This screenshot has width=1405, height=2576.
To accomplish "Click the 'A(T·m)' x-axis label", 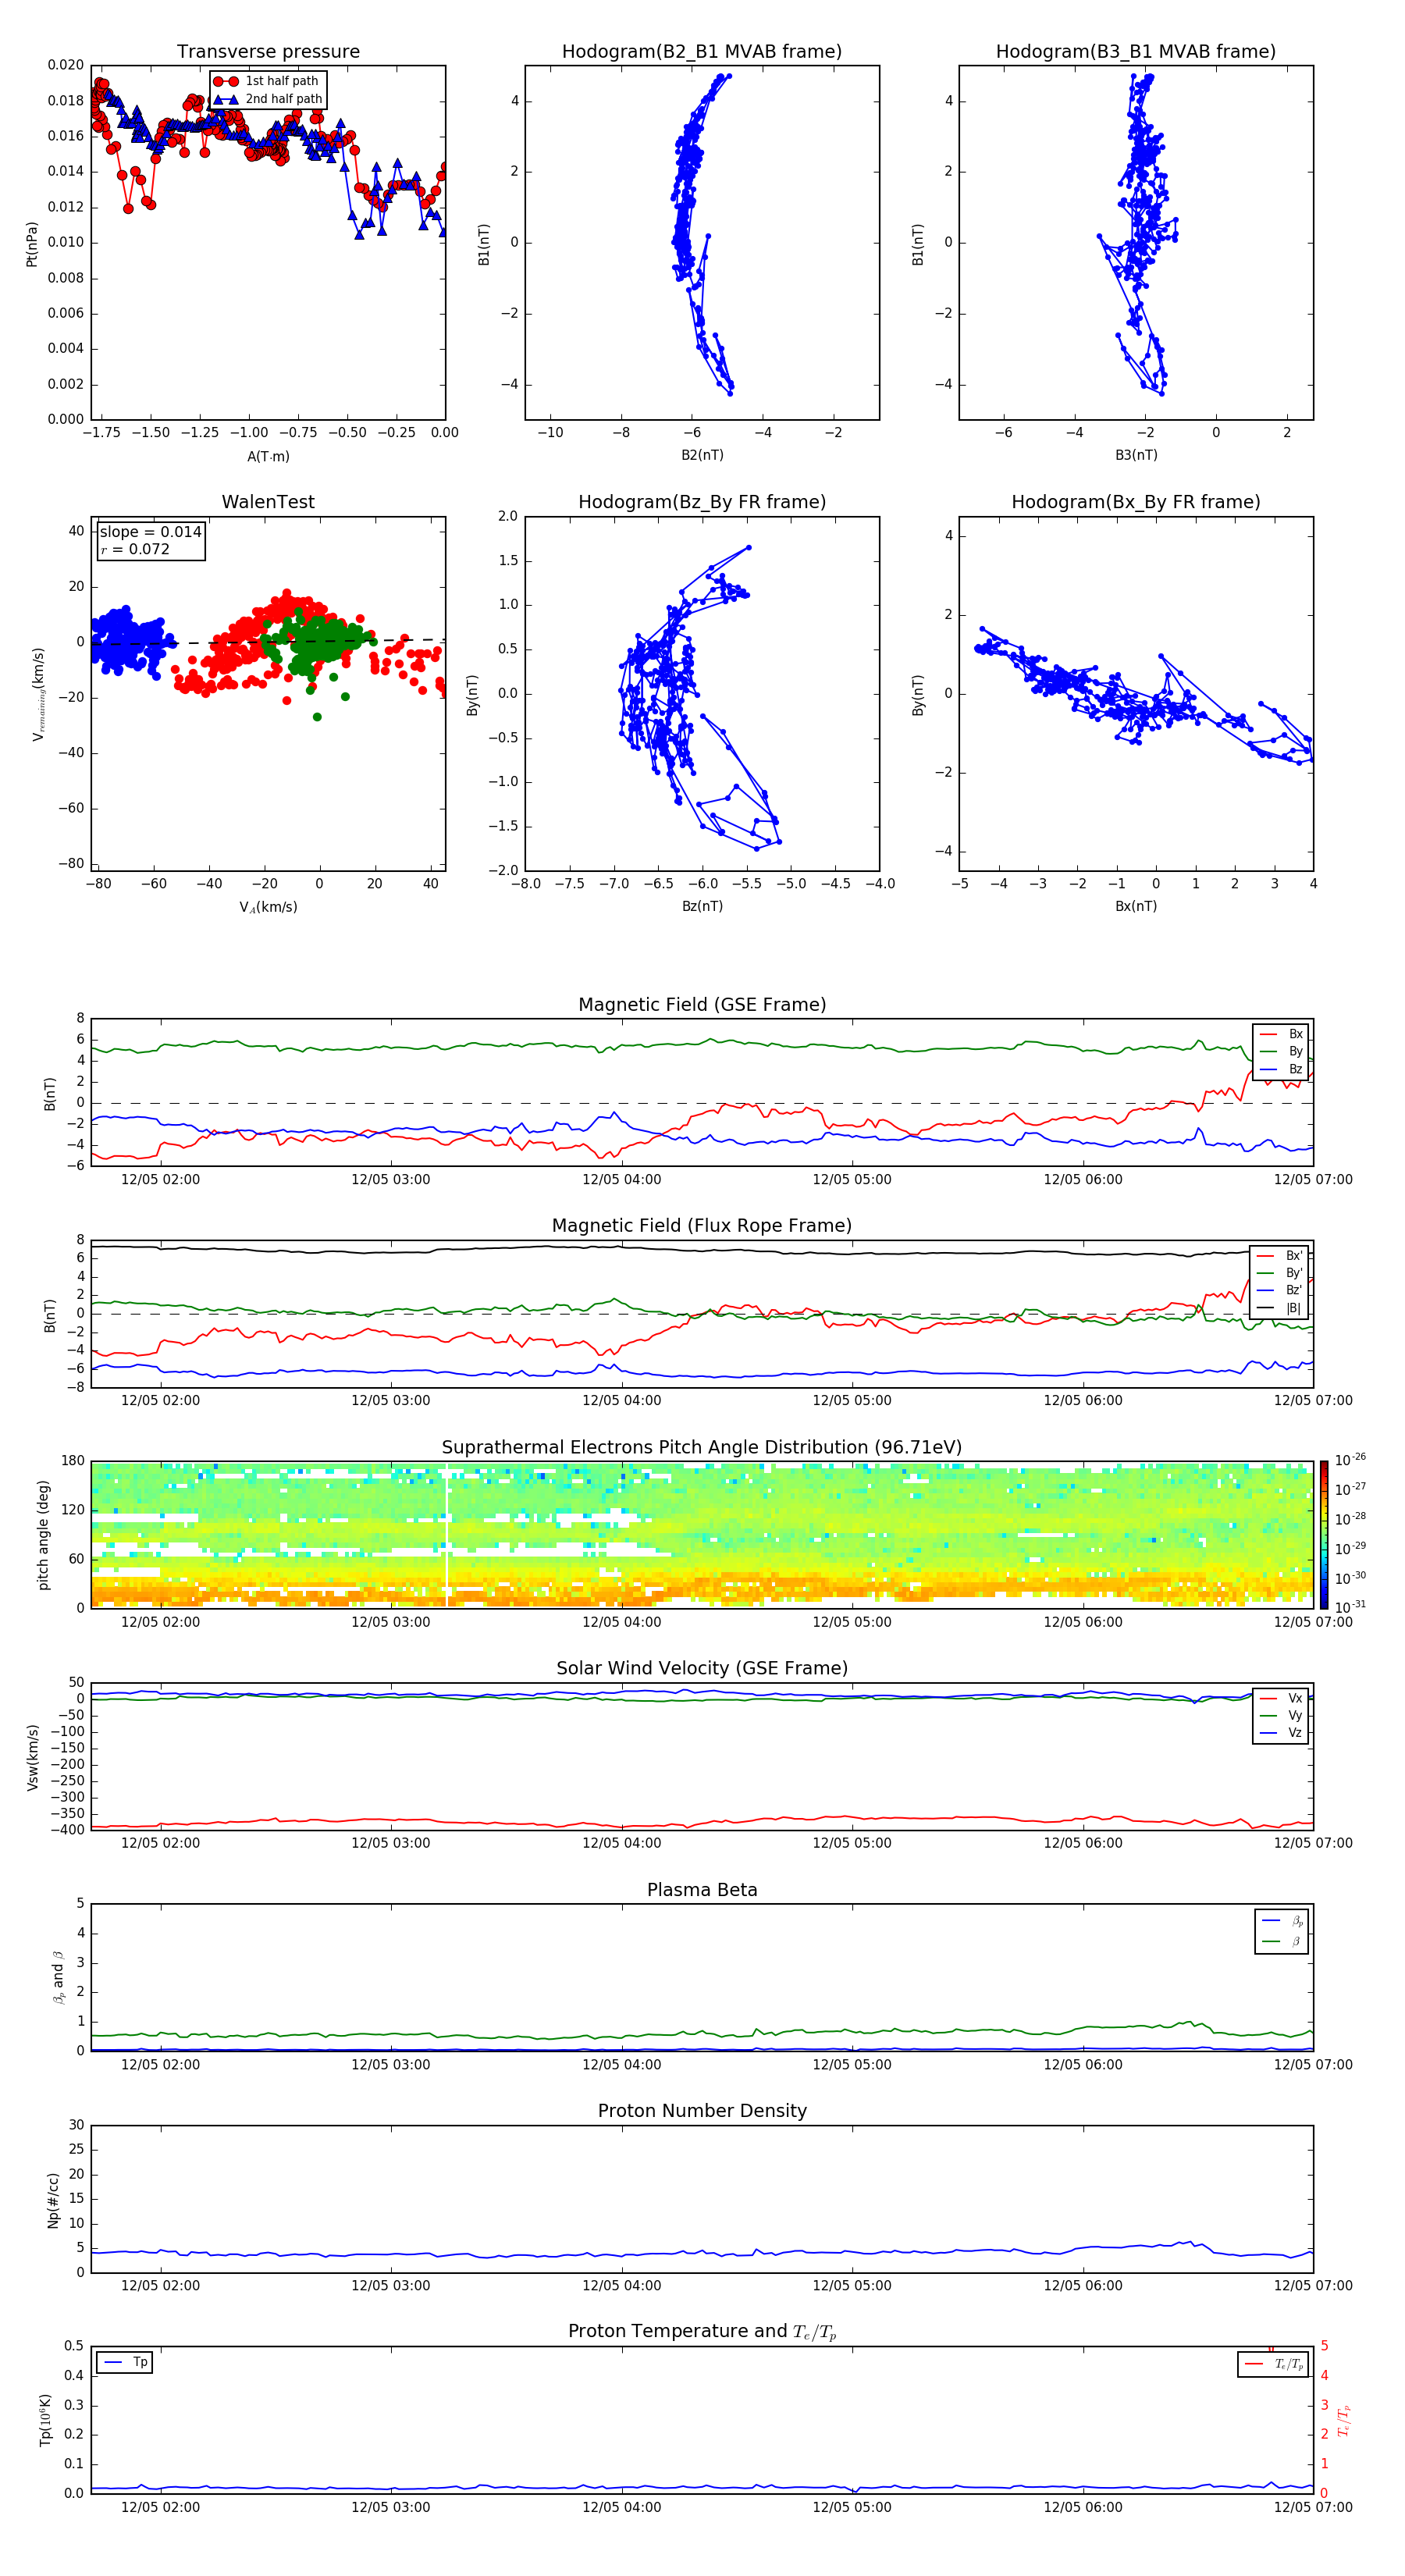I will [268, 457].
